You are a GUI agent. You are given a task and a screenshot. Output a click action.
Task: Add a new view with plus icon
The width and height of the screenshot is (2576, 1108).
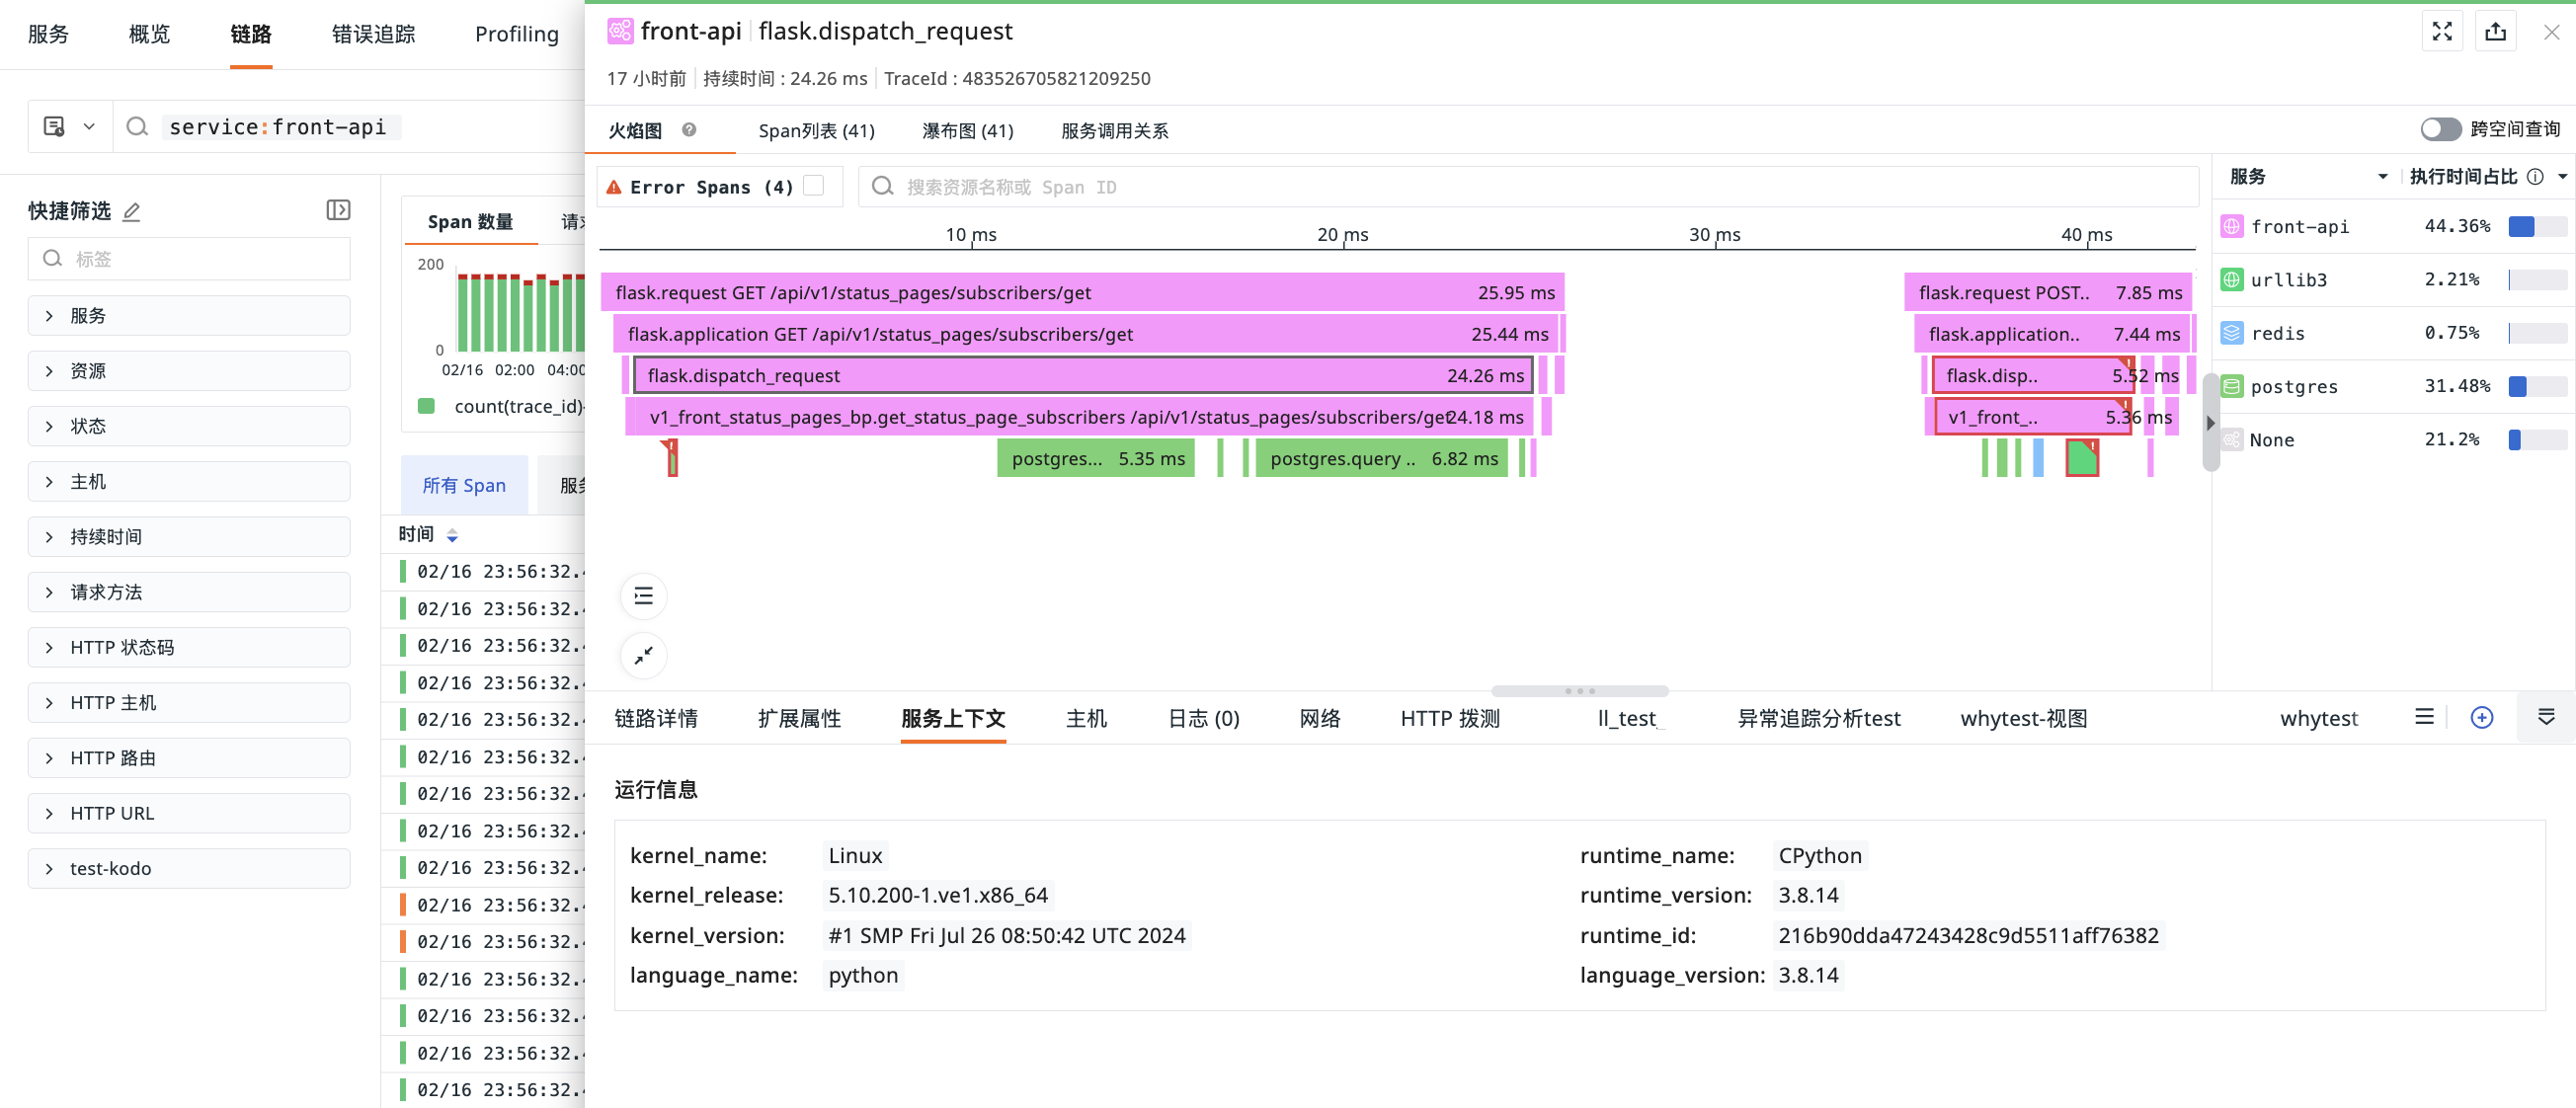[2481, 717]
